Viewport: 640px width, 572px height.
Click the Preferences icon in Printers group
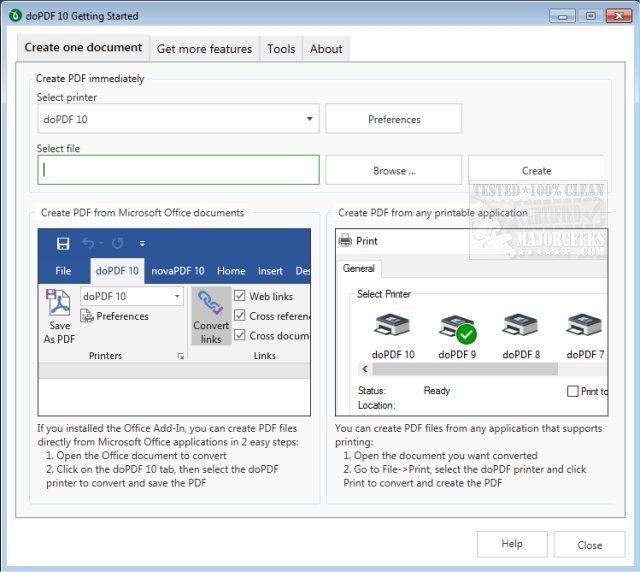88,317
